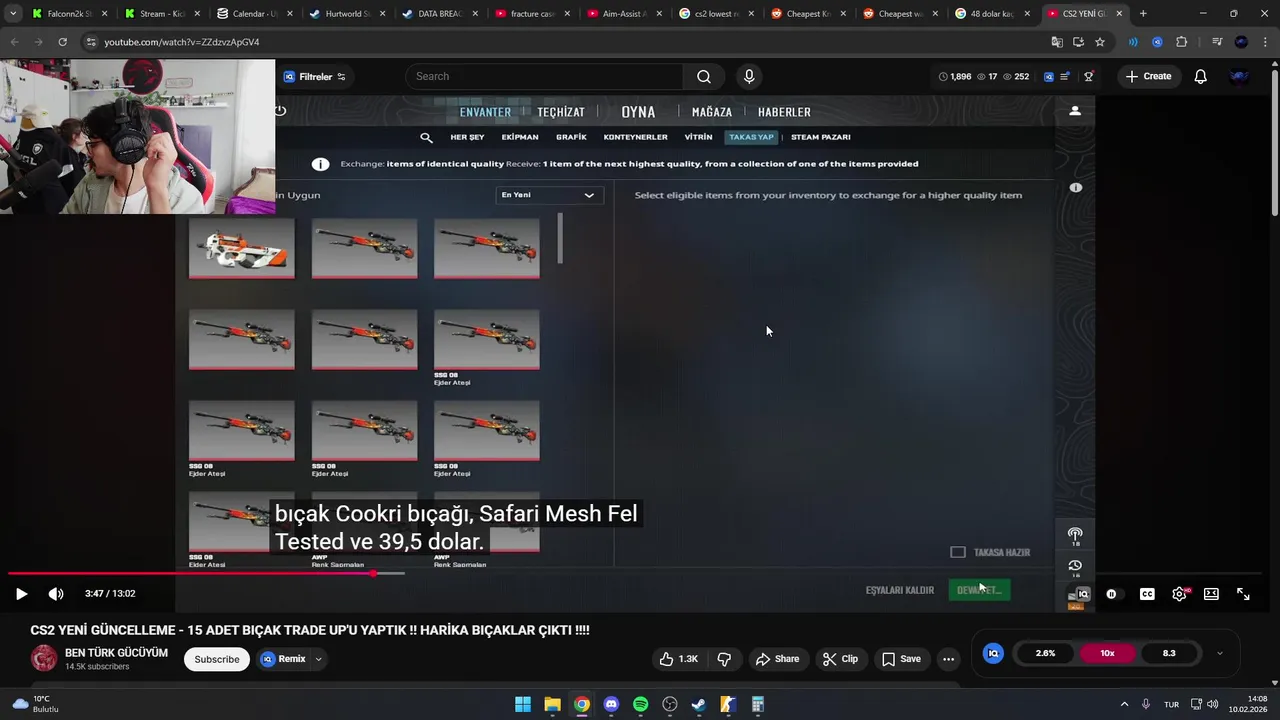
Task: Open BEN TÜRK GÜCÜYÜM channel name link
Action: click(x=116, y=653)
